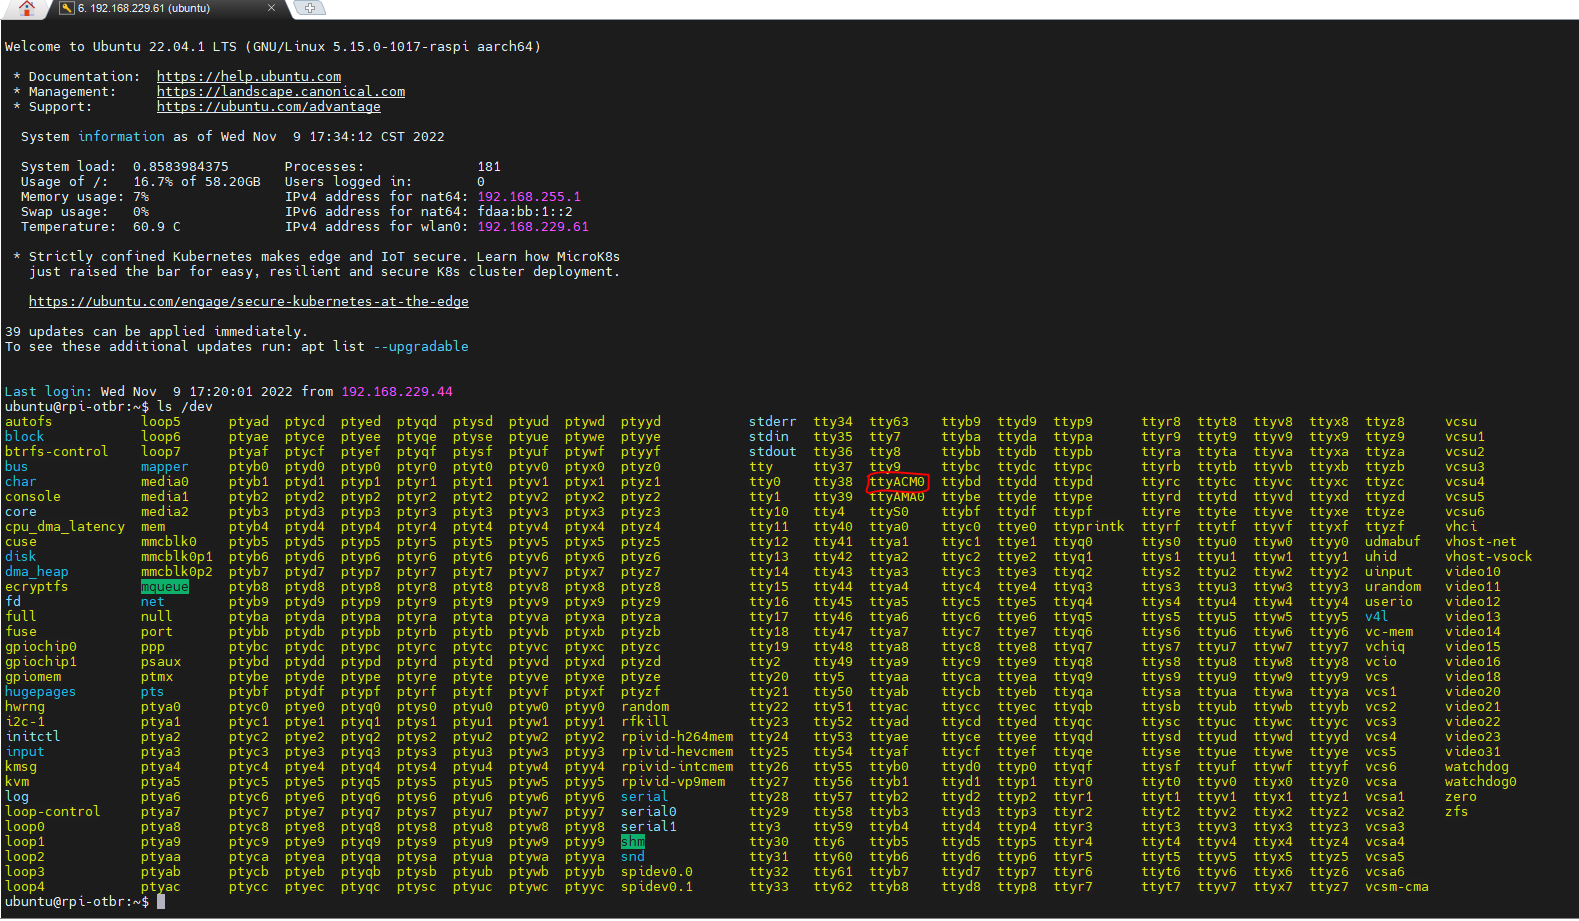
Task: Click the gpiochip1 entry
Action: [41, 662]
